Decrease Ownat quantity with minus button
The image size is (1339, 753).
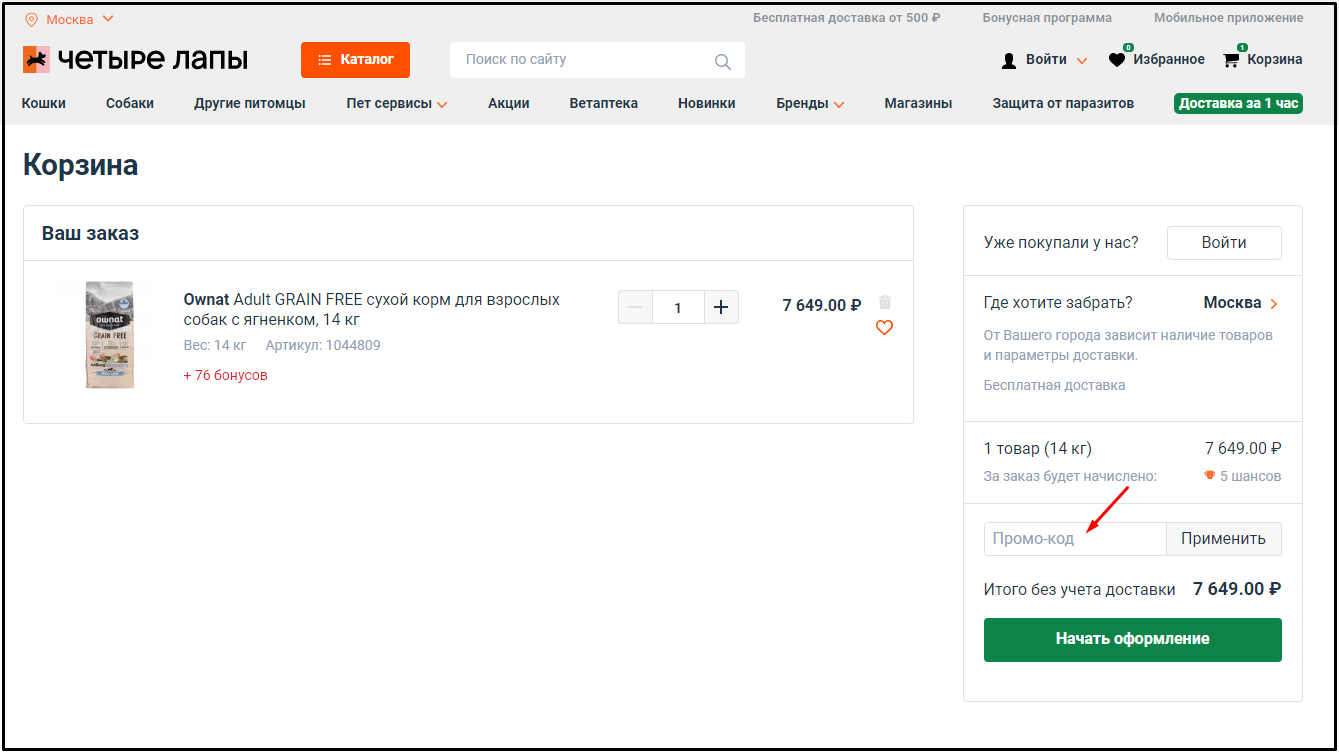tap(635, 307)
